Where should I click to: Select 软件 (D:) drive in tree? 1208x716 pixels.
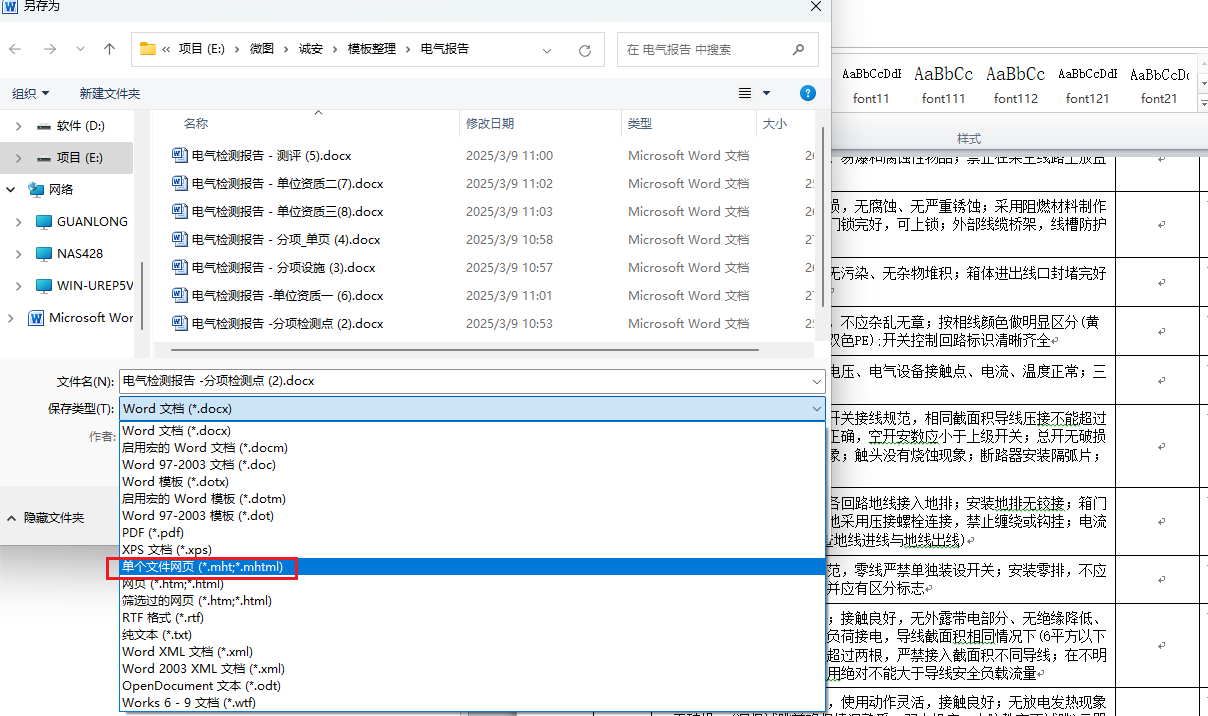(81, 126)
